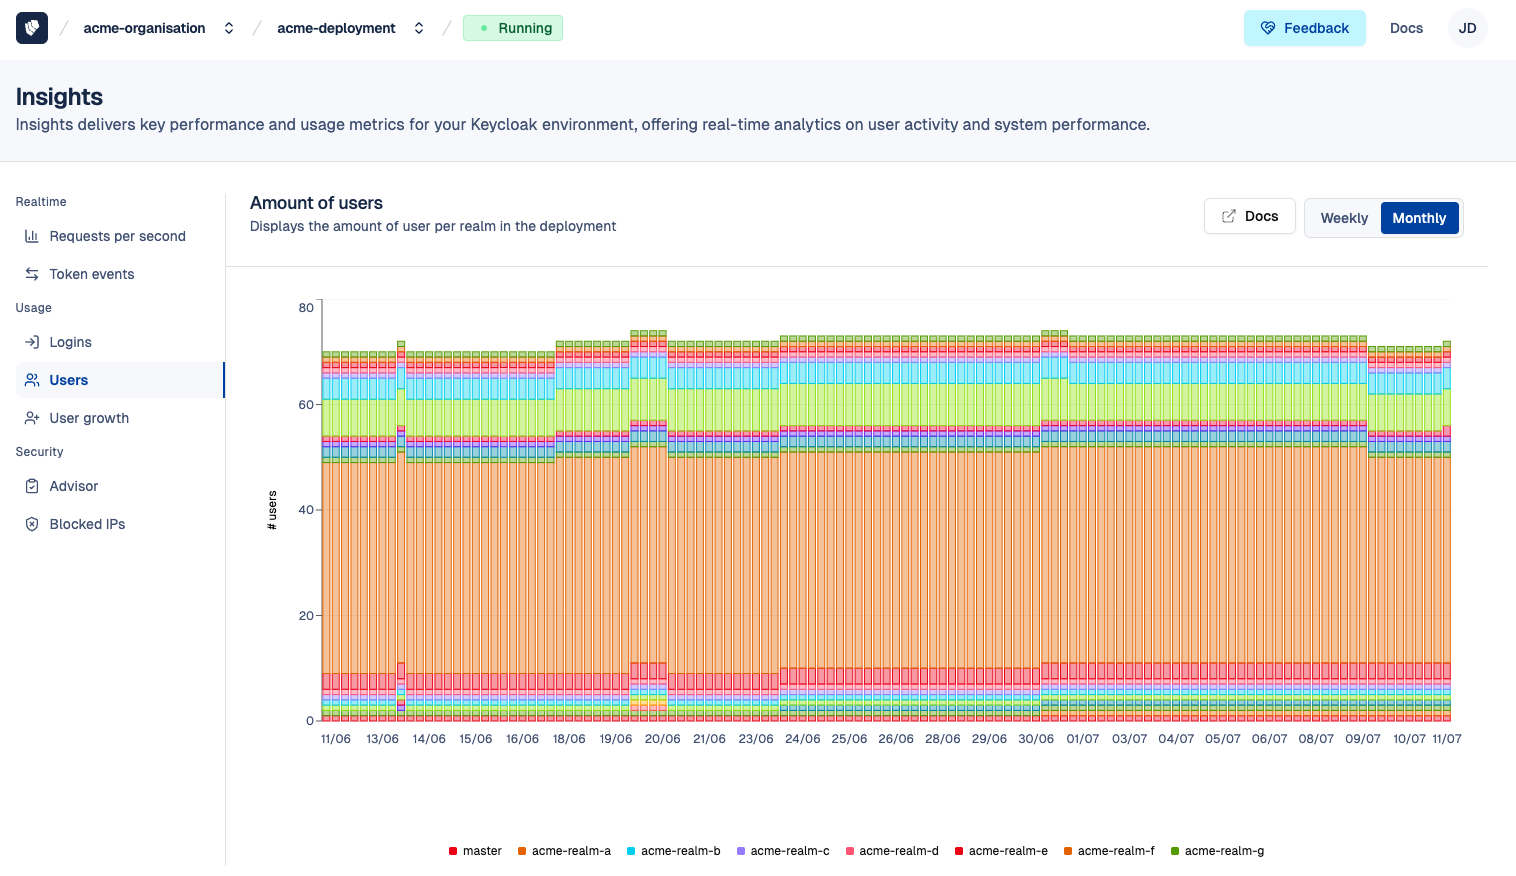Select the Monthly time range
Image resolution: width=1516 pixels, height=876 pixels.
1418,218
